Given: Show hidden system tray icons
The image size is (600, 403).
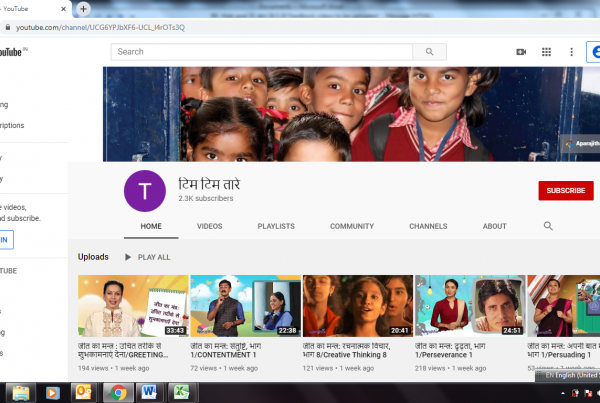Looking at the screenshot, I should point(562,393).
